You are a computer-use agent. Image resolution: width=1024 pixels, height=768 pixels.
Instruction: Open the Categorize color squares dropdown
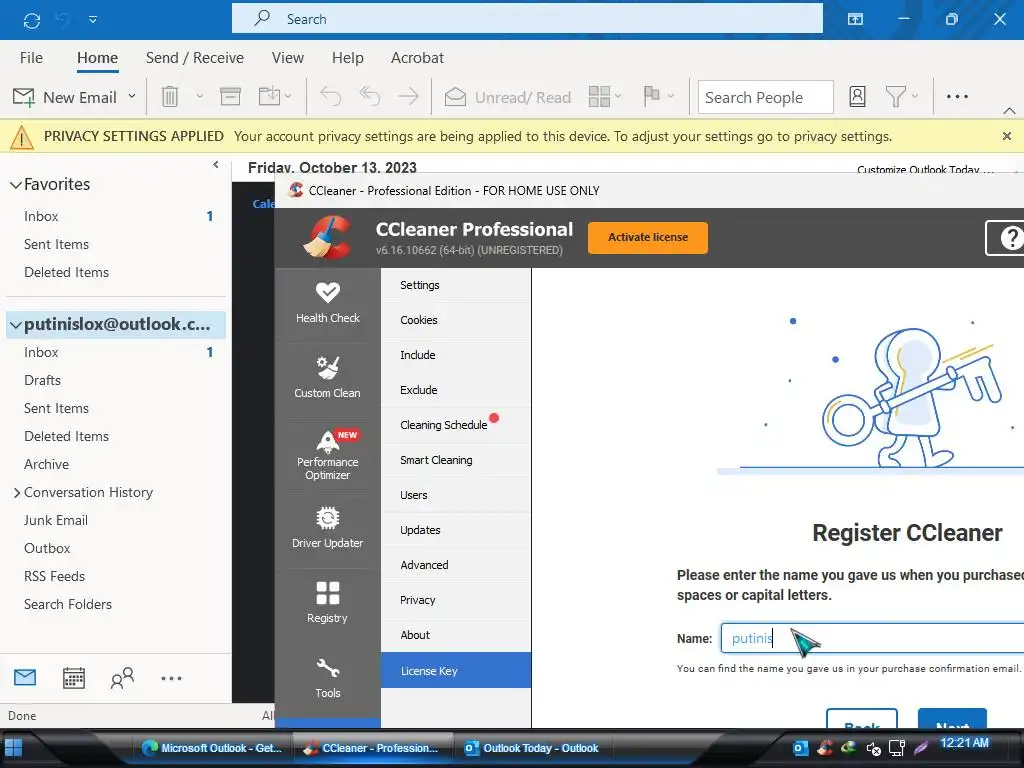[x=605, y=97]
